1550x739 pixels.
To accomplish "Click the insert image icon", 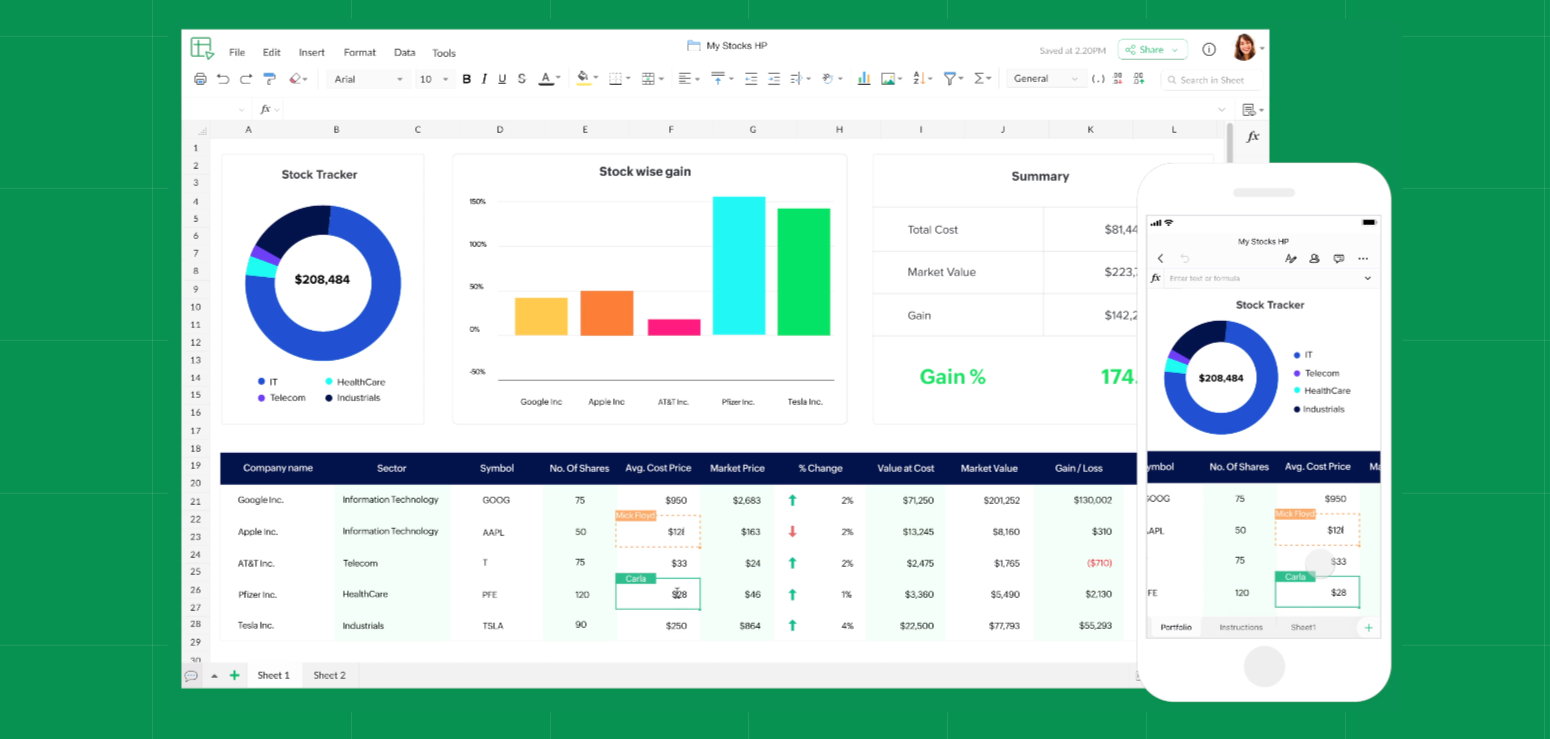I will point(888,79).
